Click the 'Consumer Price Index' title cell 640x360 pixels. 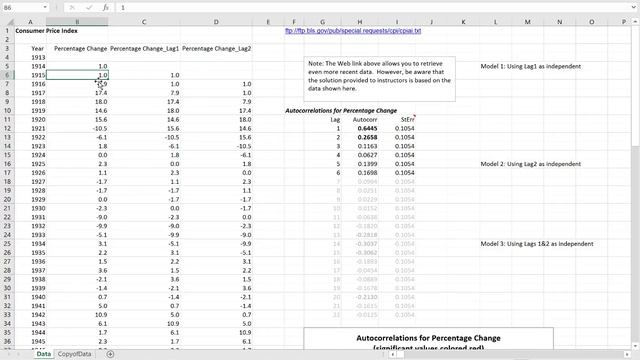[x=46, y=31]
